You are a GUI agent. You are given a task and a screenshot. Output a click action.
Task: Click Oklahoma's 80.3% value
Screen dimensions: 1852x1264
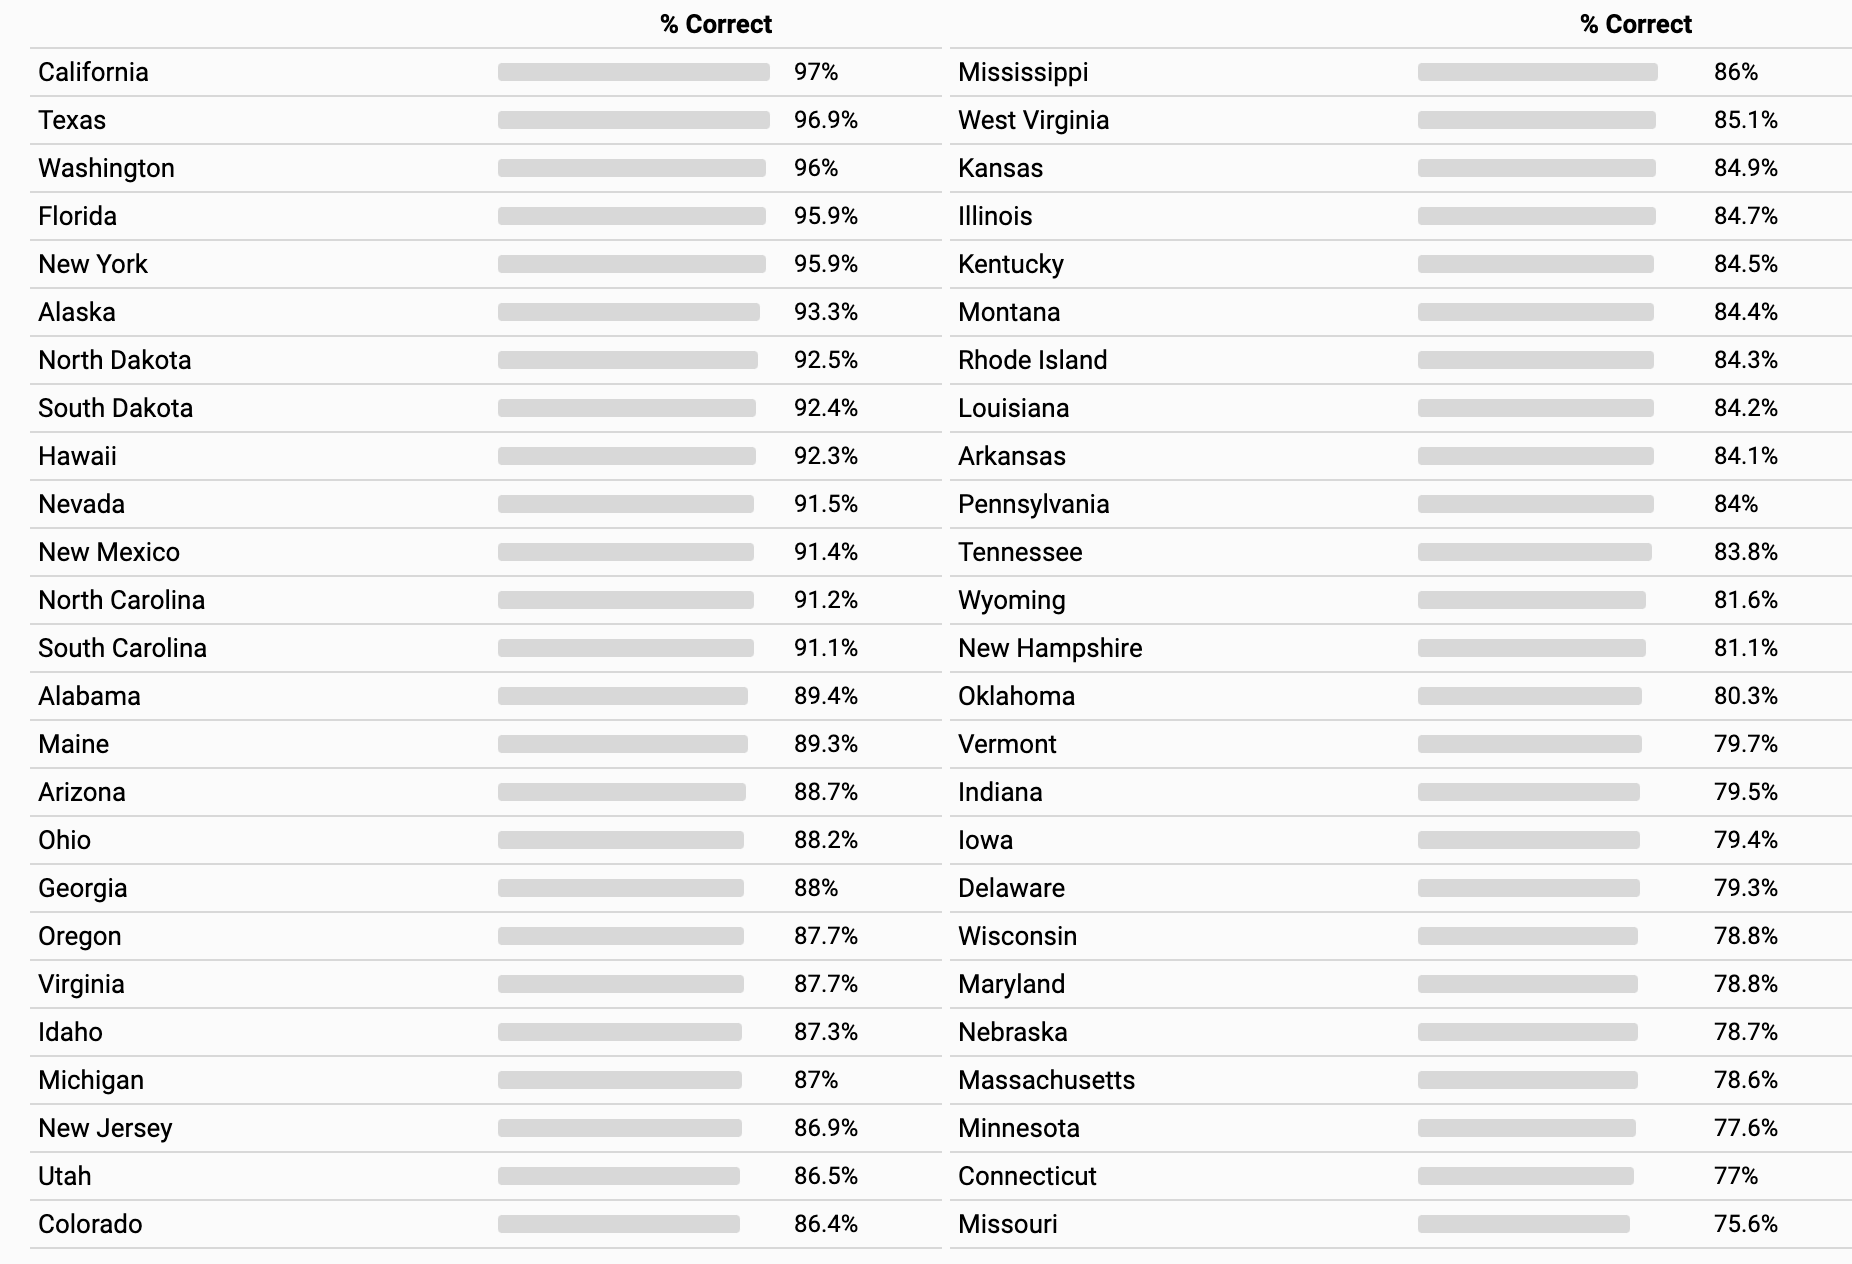point(1746,696)
